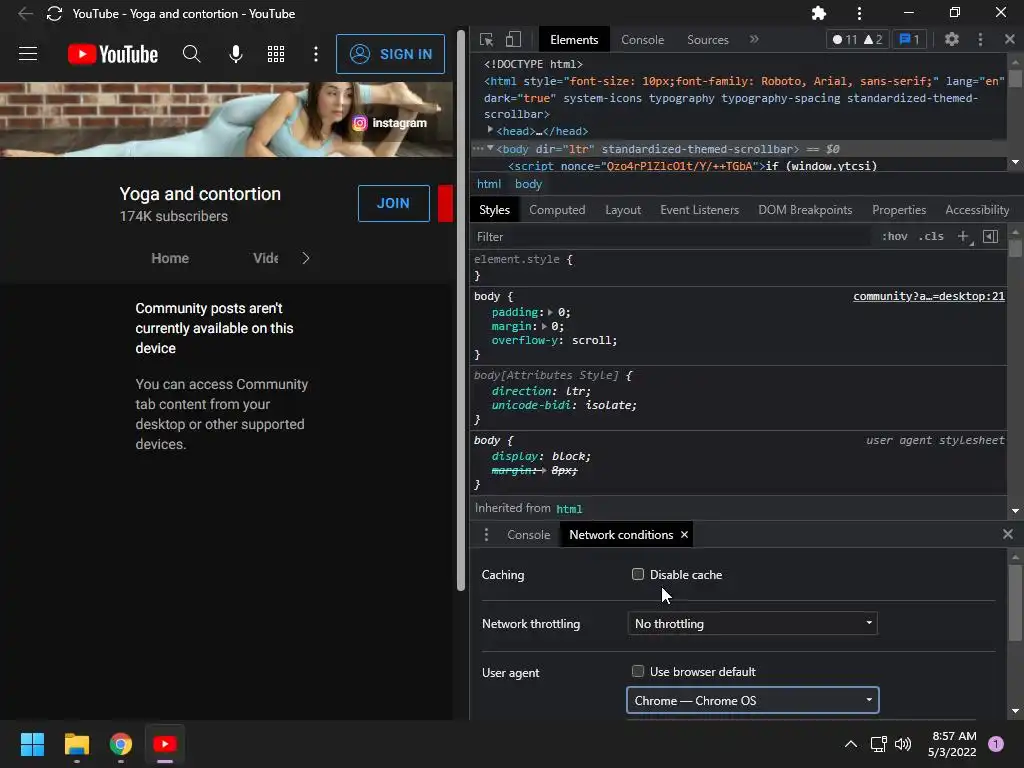Click the YouTube app taskbar icon
1024x768 pixels.
tap(165, 744)
